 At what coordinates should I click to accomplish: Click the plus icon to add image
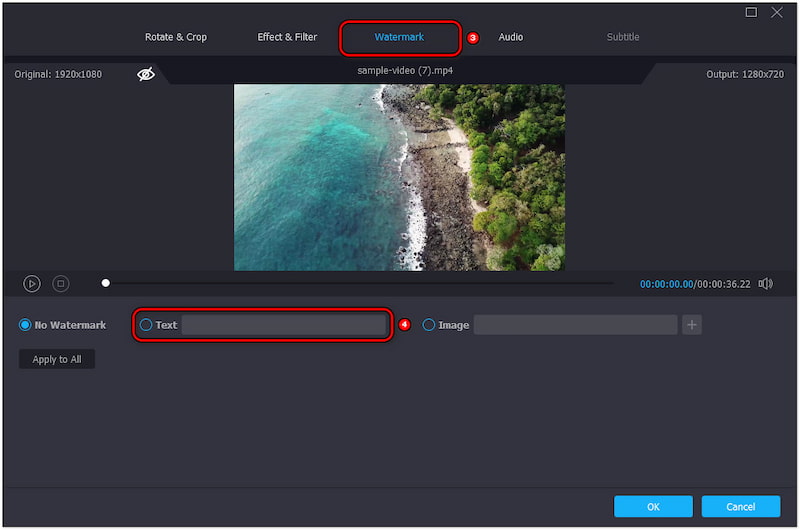tap(692, 325)
